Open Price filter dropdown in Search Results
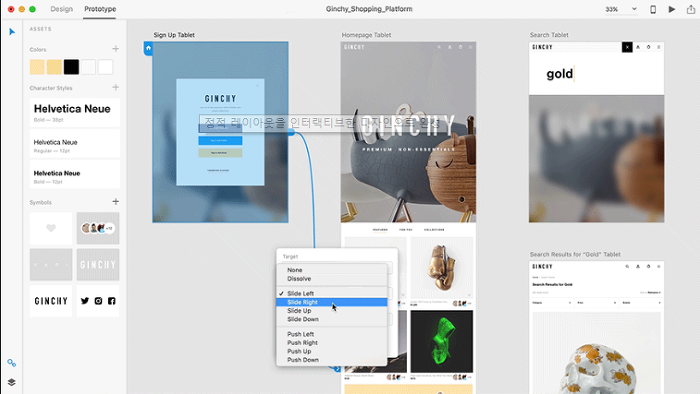Image resolution: width=700 pixels, height=394 pixels. 597,303
